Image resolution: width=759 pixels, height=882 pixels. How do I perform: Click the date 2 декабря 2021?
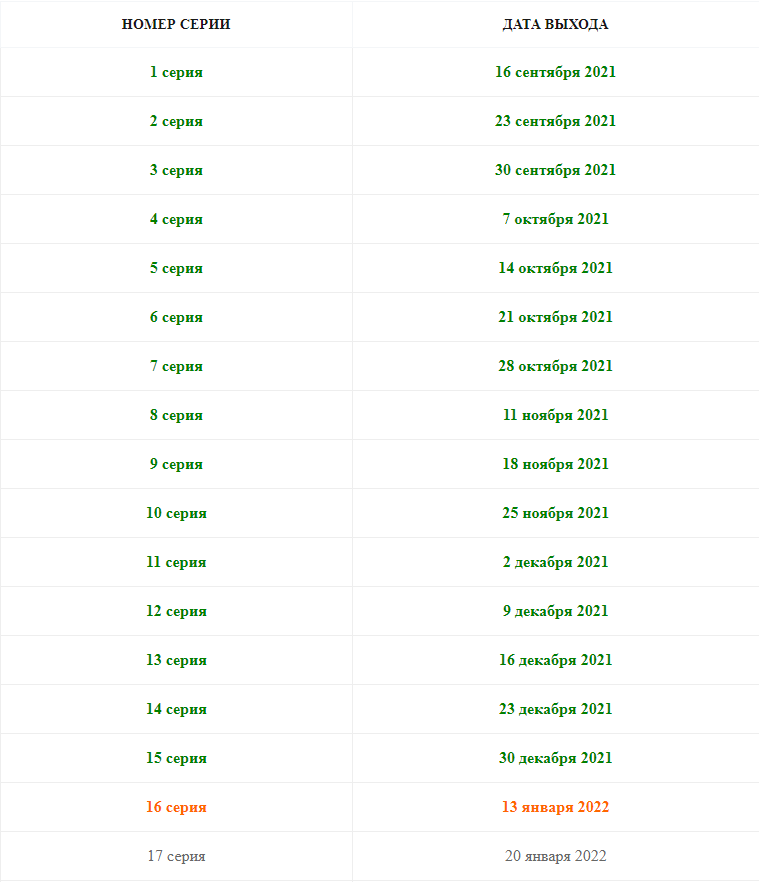point(555,562)
